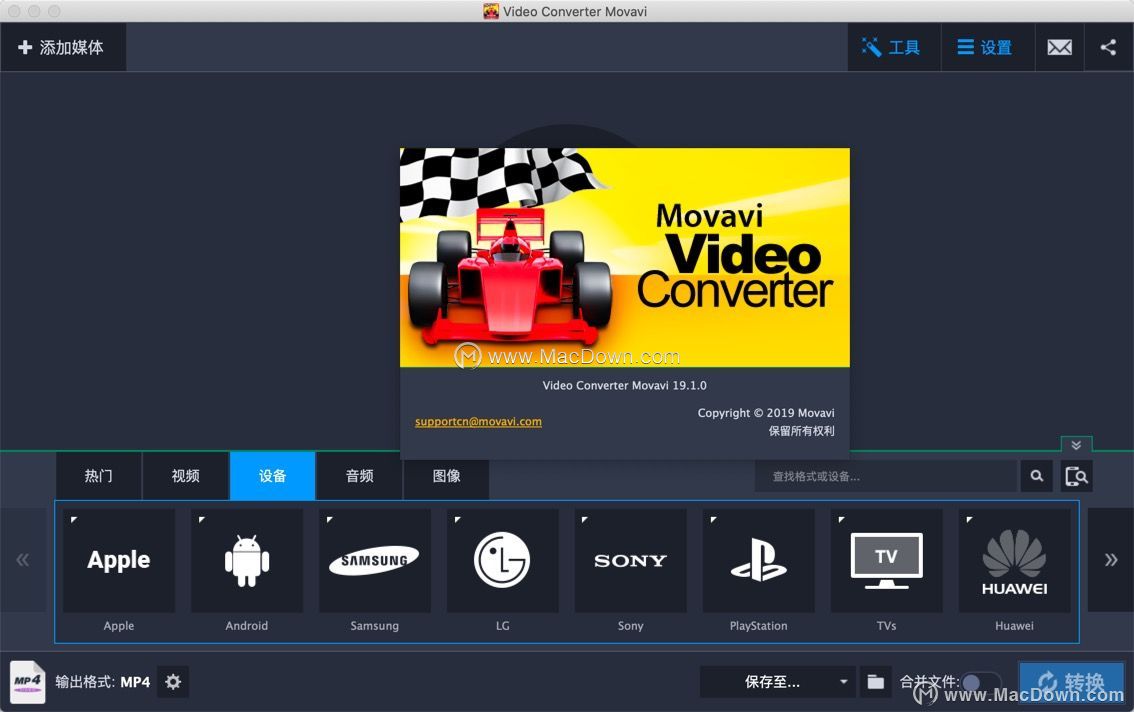Click the magnifier search button
Viewport: 1134px width, 712px height.
1037,476
